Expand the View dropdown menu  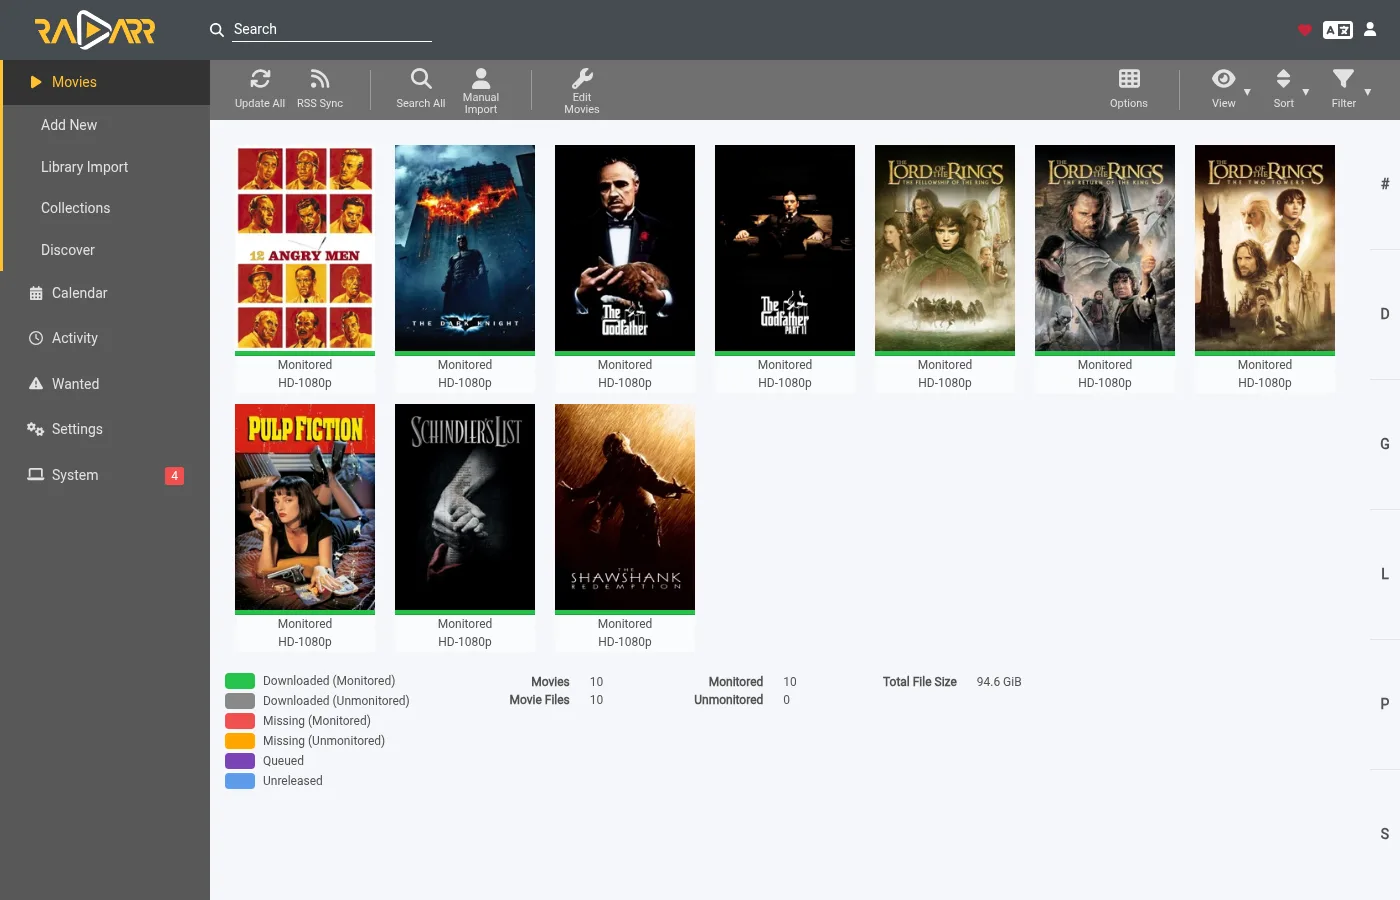point(1230,88)
